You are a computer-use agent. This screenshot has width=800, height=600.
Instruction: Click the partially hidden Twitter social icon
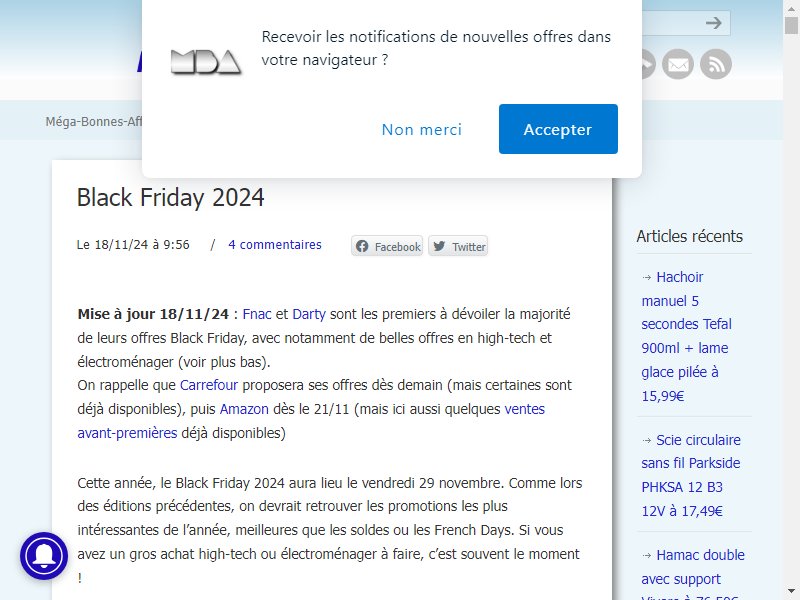pyautogui.click(x=648, y=65)
